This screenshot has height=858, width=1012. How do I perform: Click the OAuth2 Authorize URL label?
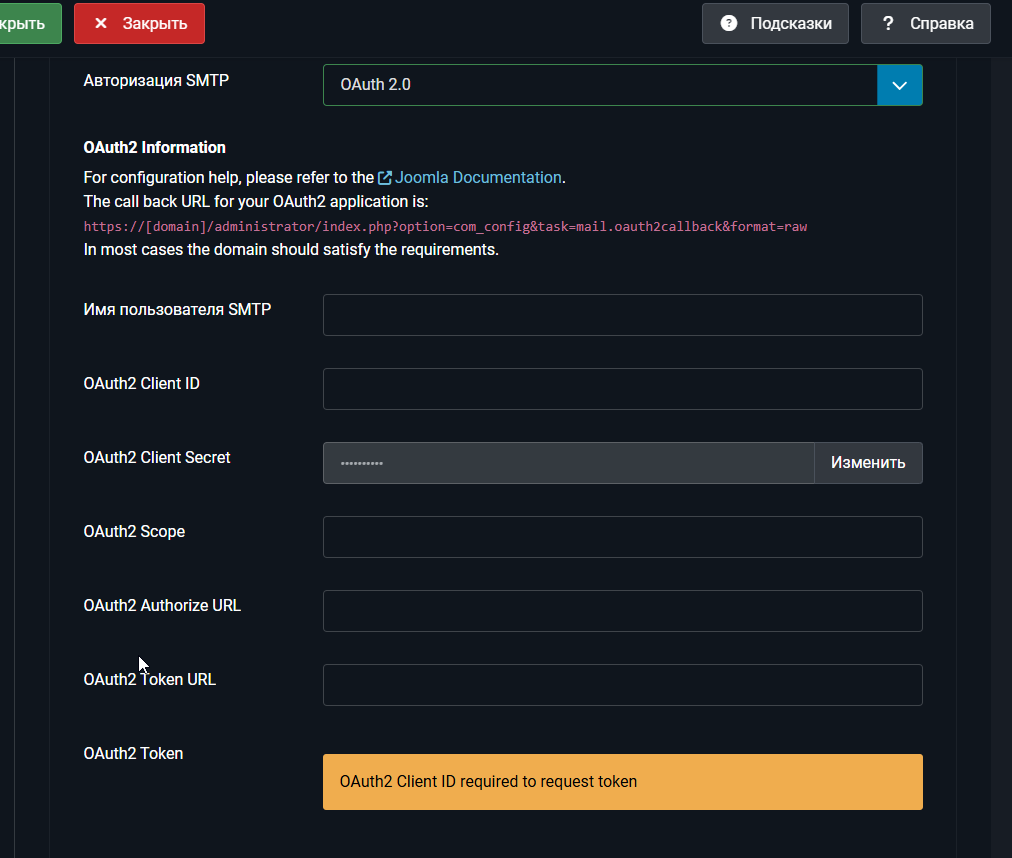[x=162, y=606]
